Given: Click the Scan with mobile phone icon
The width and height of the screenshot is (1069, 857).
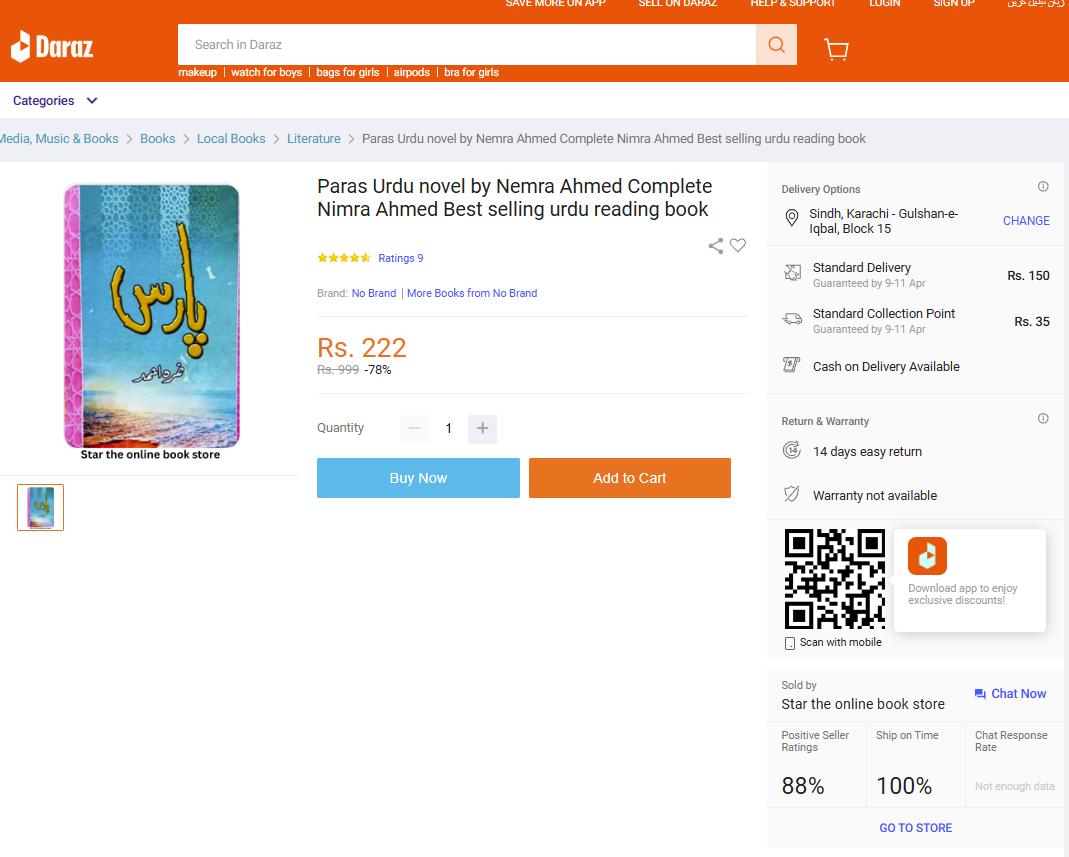Looking at the screenshot, I should 789,643.
